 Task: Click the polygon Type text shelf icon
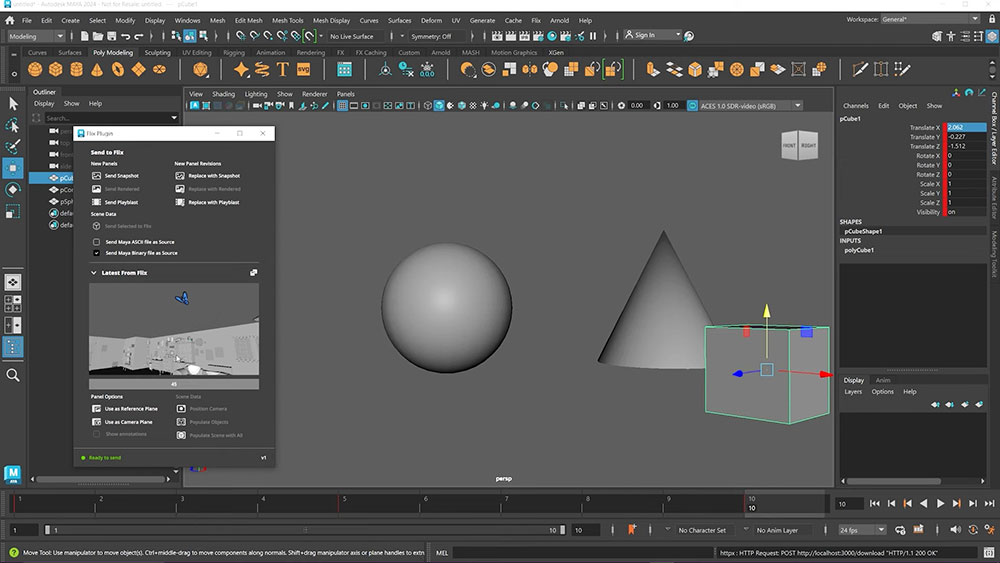click(283, 69)
